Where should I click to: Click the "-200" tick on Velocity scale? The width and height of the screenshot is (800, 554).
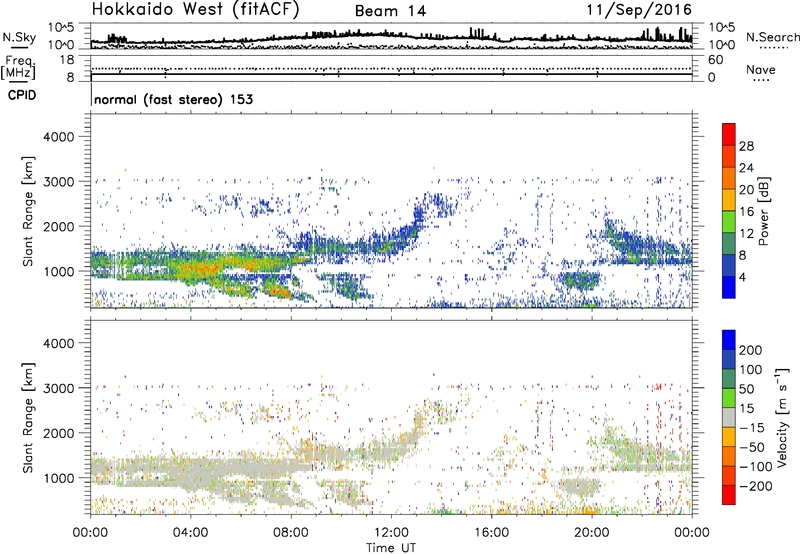pyautogui.click(x=755, y=486)
